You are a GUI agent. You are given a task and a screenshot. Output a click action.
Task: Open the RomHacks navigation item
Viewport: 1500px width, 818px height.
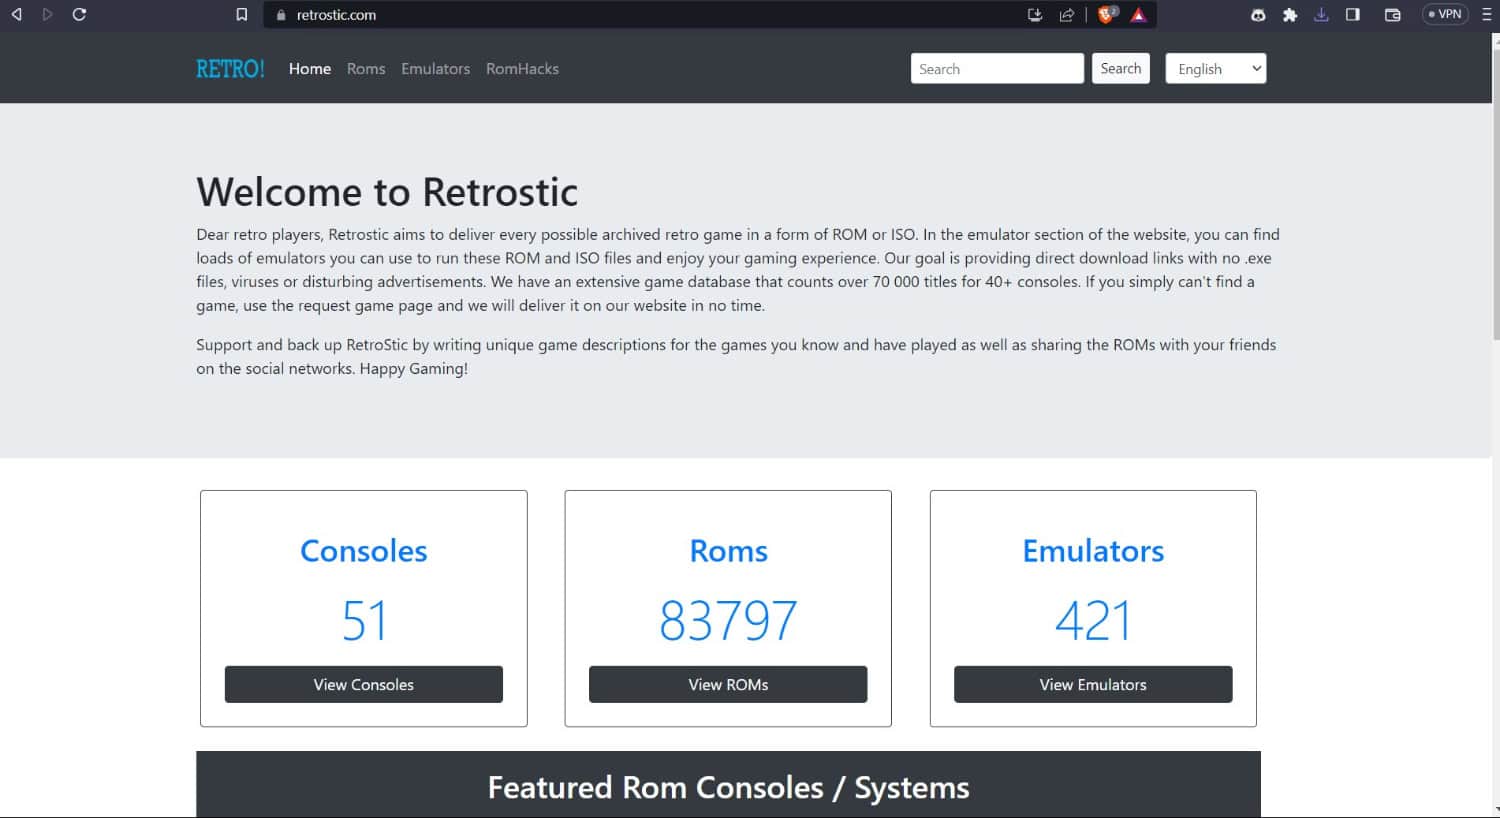click(x=522, y=68)
